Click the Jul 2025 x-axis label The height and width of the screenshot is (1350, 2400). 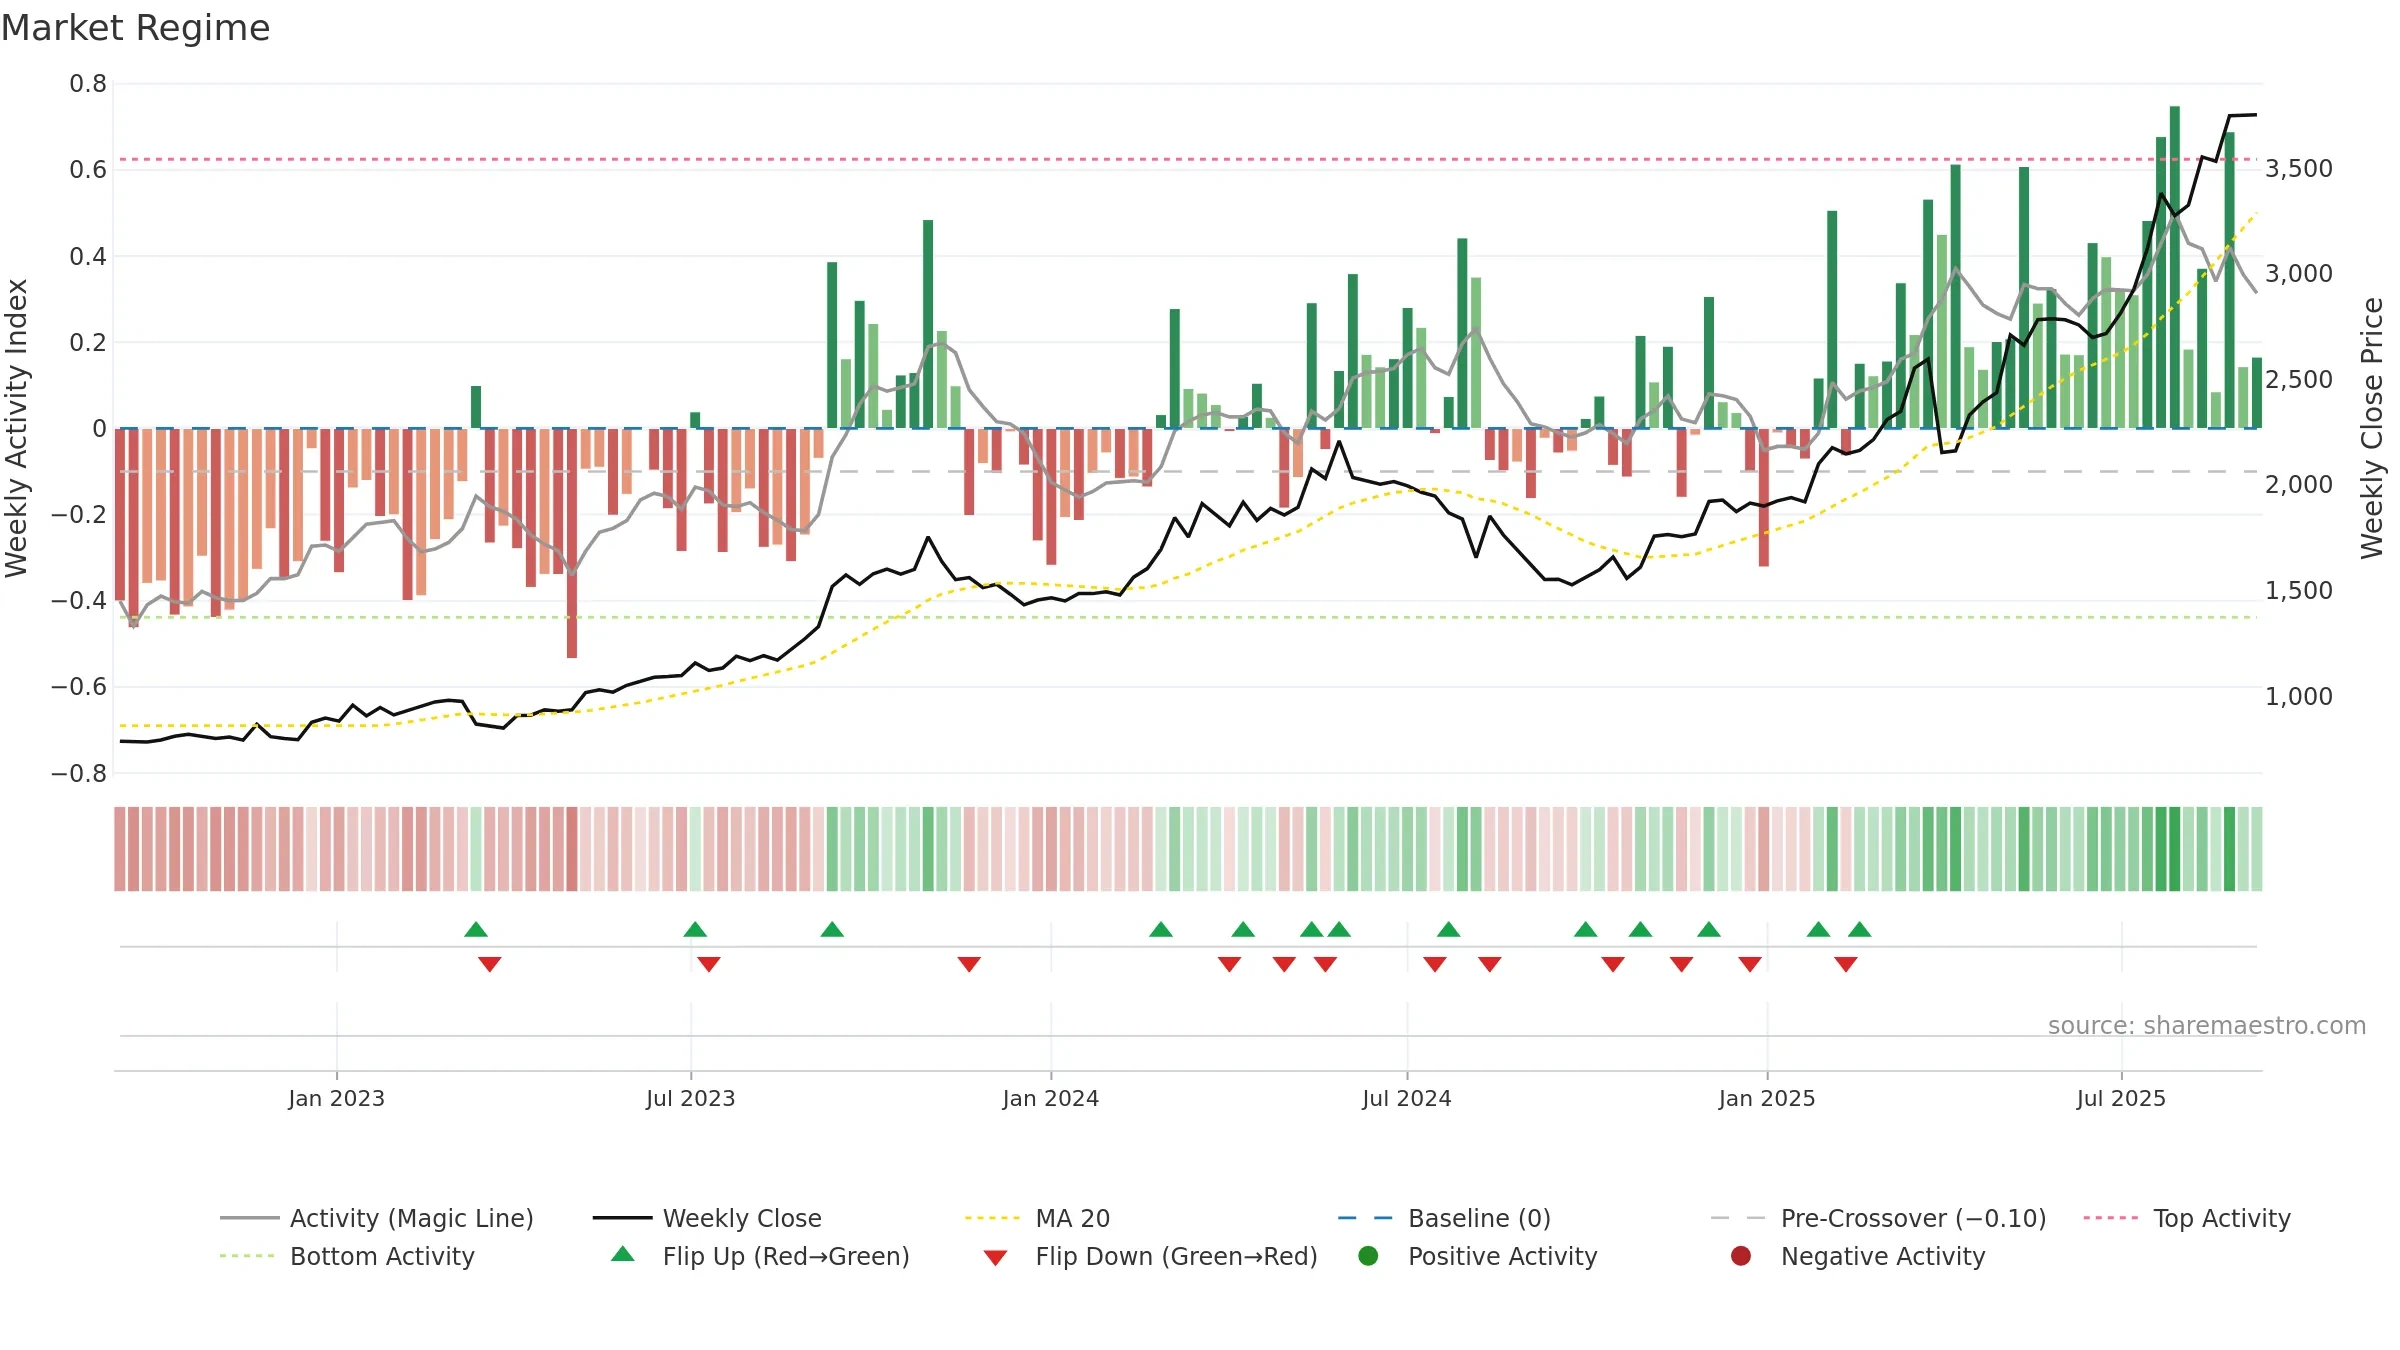[2121, 1098]
